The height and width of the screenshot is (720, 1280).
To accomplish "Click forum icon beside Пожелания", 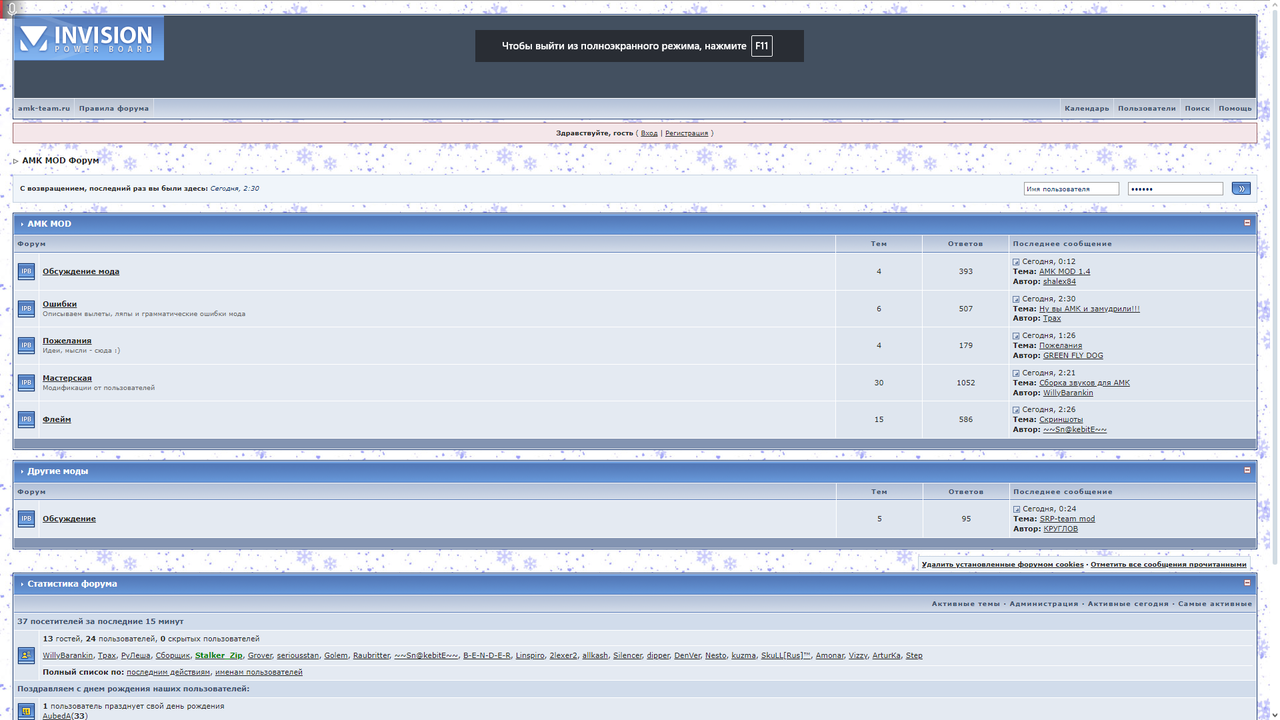I will click(x=26, y=345).
